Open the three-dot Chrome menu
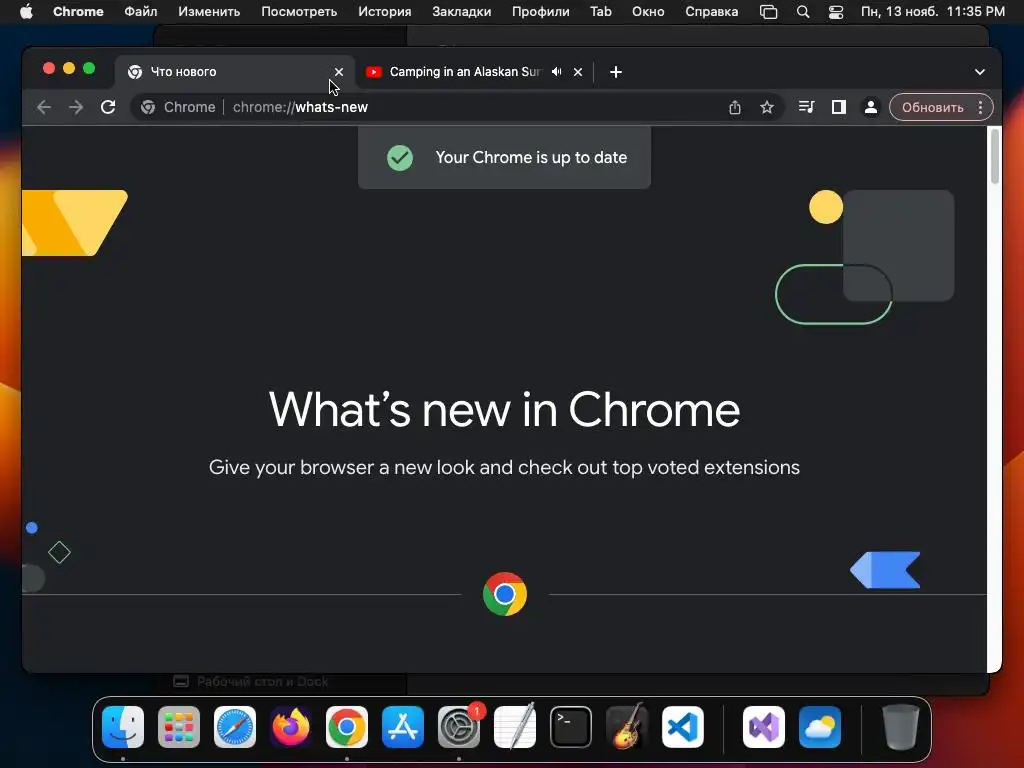 [x=980, y=107]
